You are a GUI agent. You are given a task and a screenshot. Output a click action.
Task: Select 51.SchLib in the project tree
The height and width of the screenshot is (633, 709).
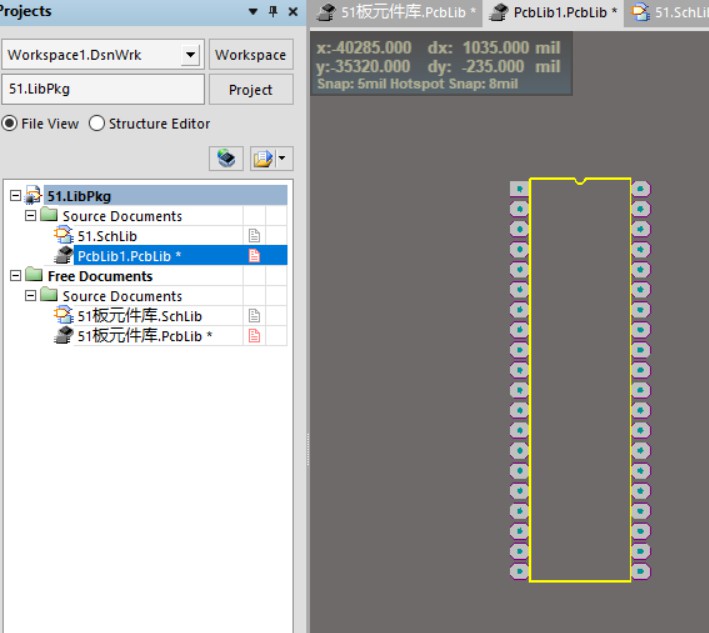click(107, 236)
